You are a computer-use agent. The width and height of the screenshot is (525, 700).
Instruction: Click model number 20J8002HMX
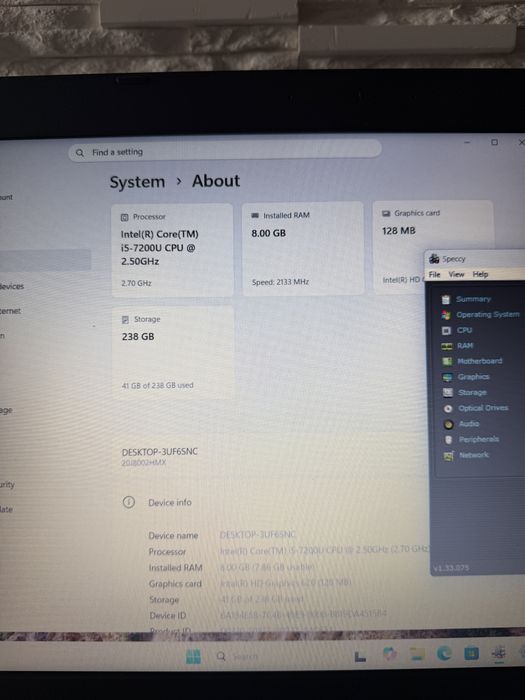pyautogui.click(x=143, y=462)
